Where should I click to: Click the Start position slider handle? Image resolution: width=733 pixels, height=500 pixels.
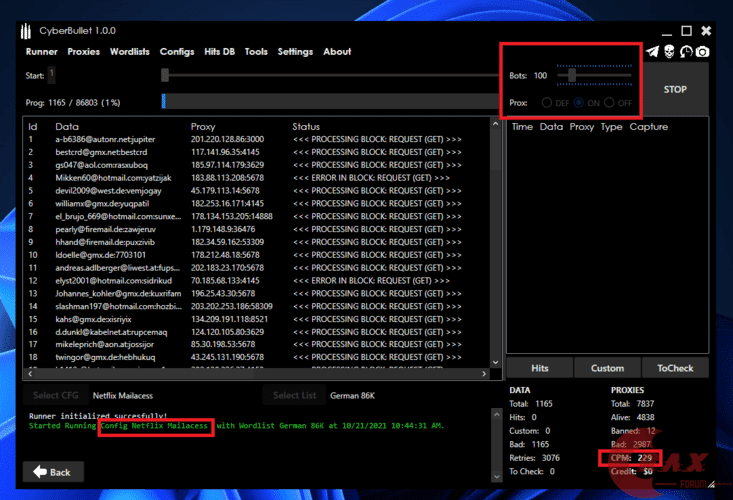tap(165, 75)
